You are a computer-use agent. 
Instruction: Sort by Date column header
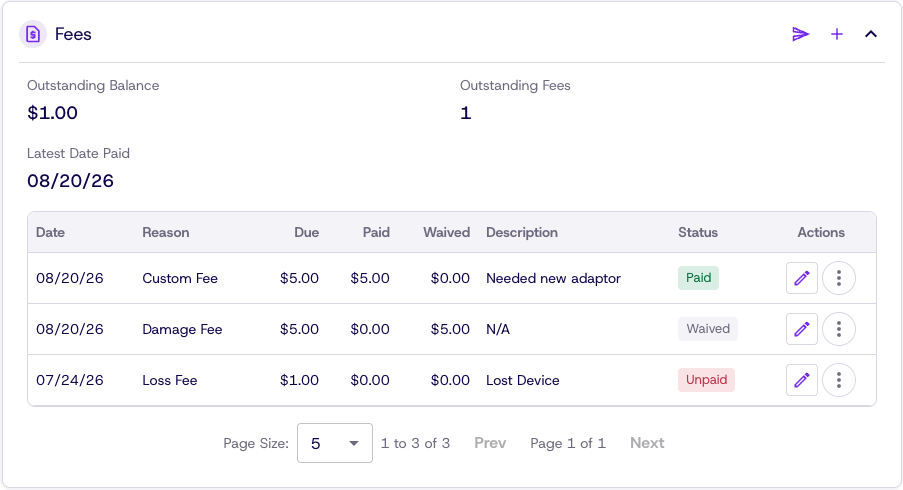(x=50, y=232)
